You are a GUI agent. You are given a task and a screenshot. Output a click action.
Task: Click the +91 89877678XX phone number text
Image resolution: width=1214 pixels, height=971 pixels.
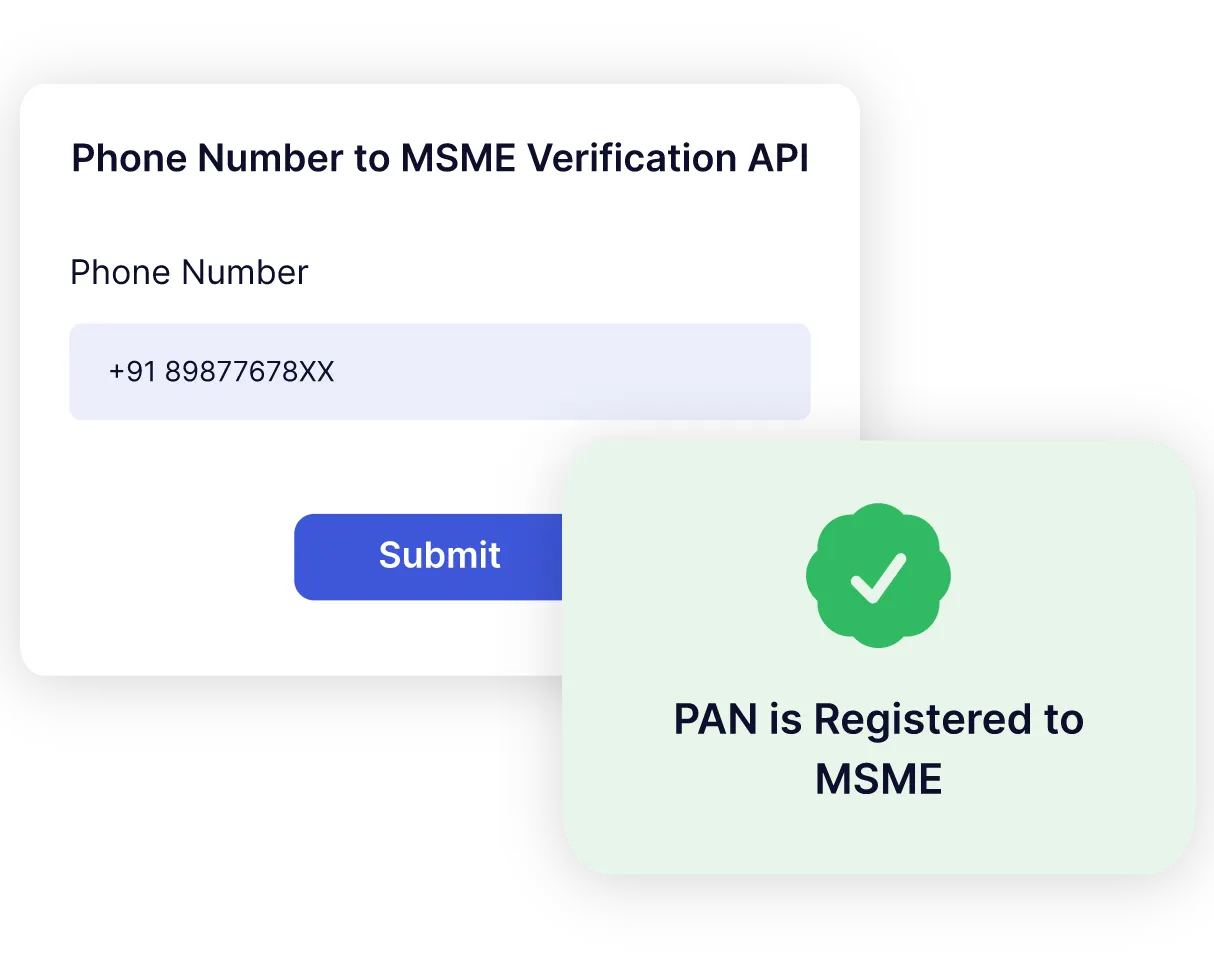click(222, 372)
